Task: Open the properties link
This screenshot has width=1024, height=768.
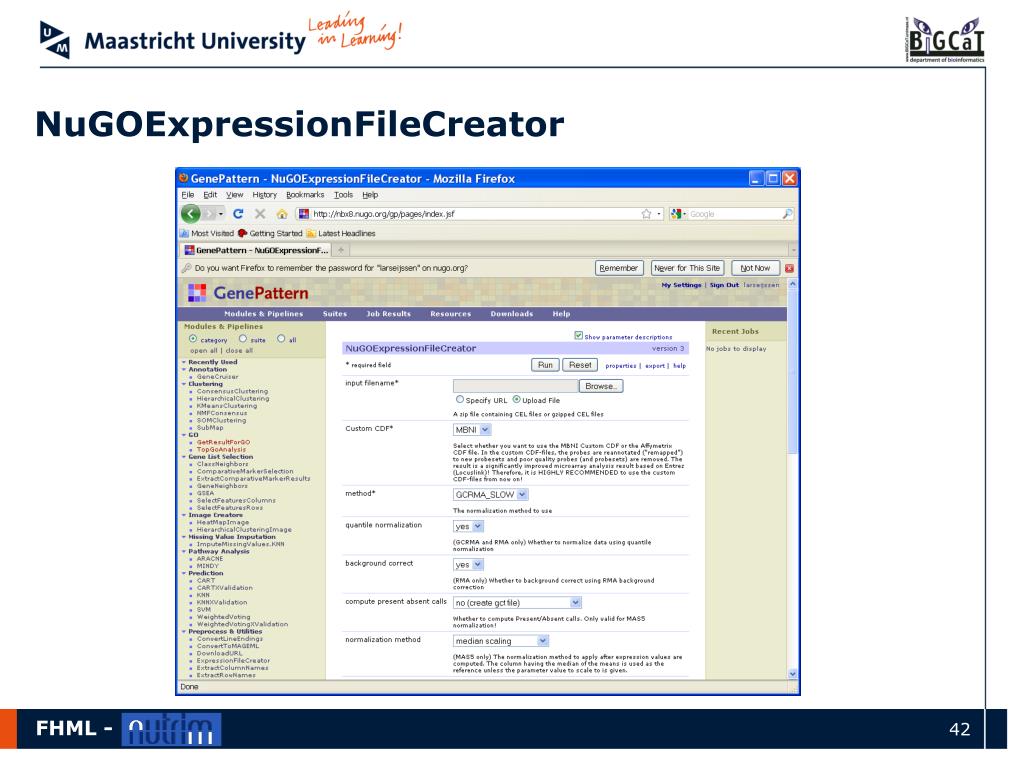Action: (x=620, y=366)
